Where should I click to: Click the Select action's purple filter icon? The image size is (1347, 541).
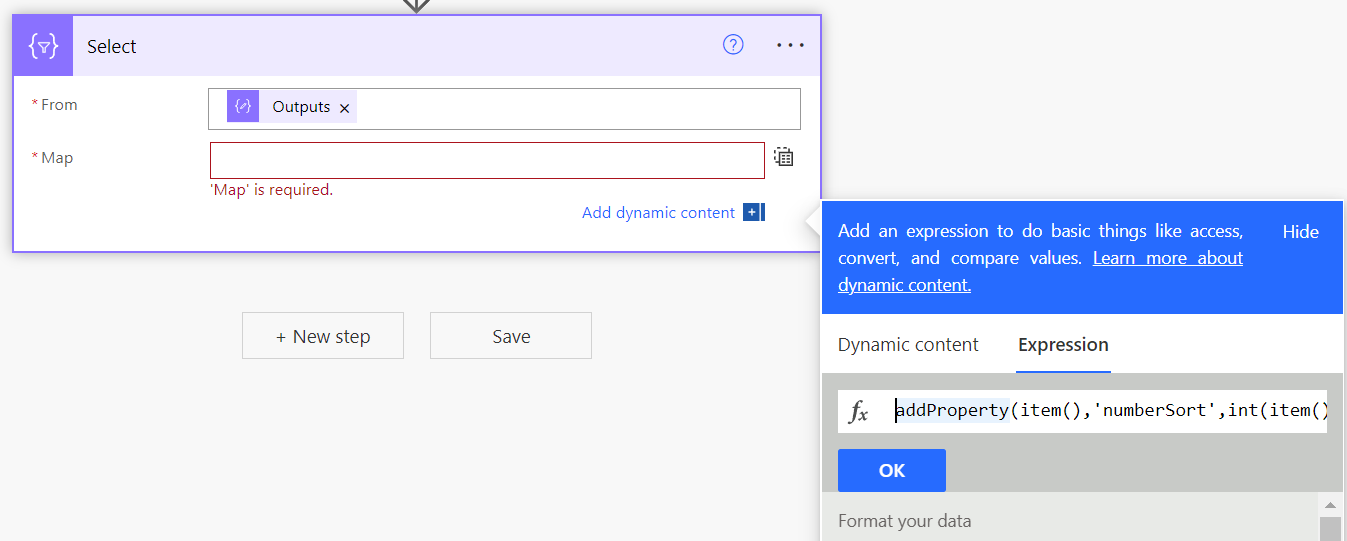tap(43, 46)
